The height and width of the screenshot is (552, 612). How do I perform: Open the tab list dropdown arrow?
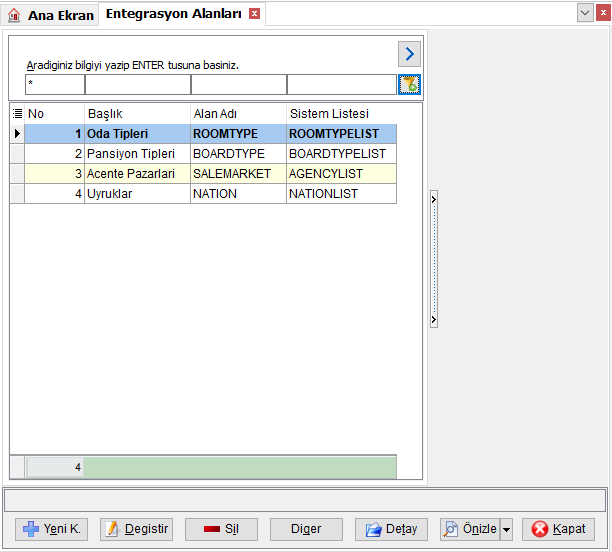point(585,13)
